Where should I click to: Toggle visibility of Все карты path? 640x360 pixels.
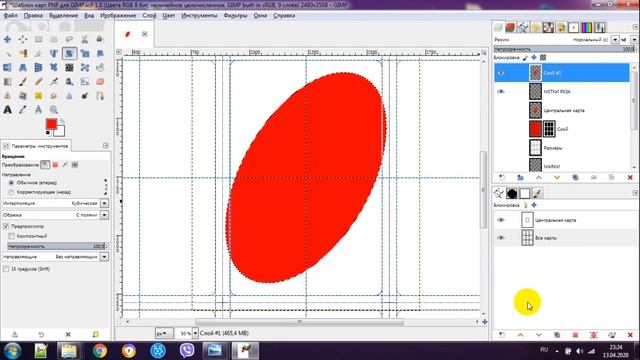coord(501,238)
